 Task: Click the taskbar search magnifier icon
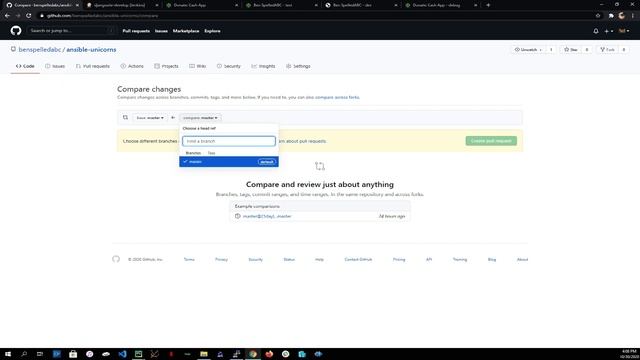[24, 354]
